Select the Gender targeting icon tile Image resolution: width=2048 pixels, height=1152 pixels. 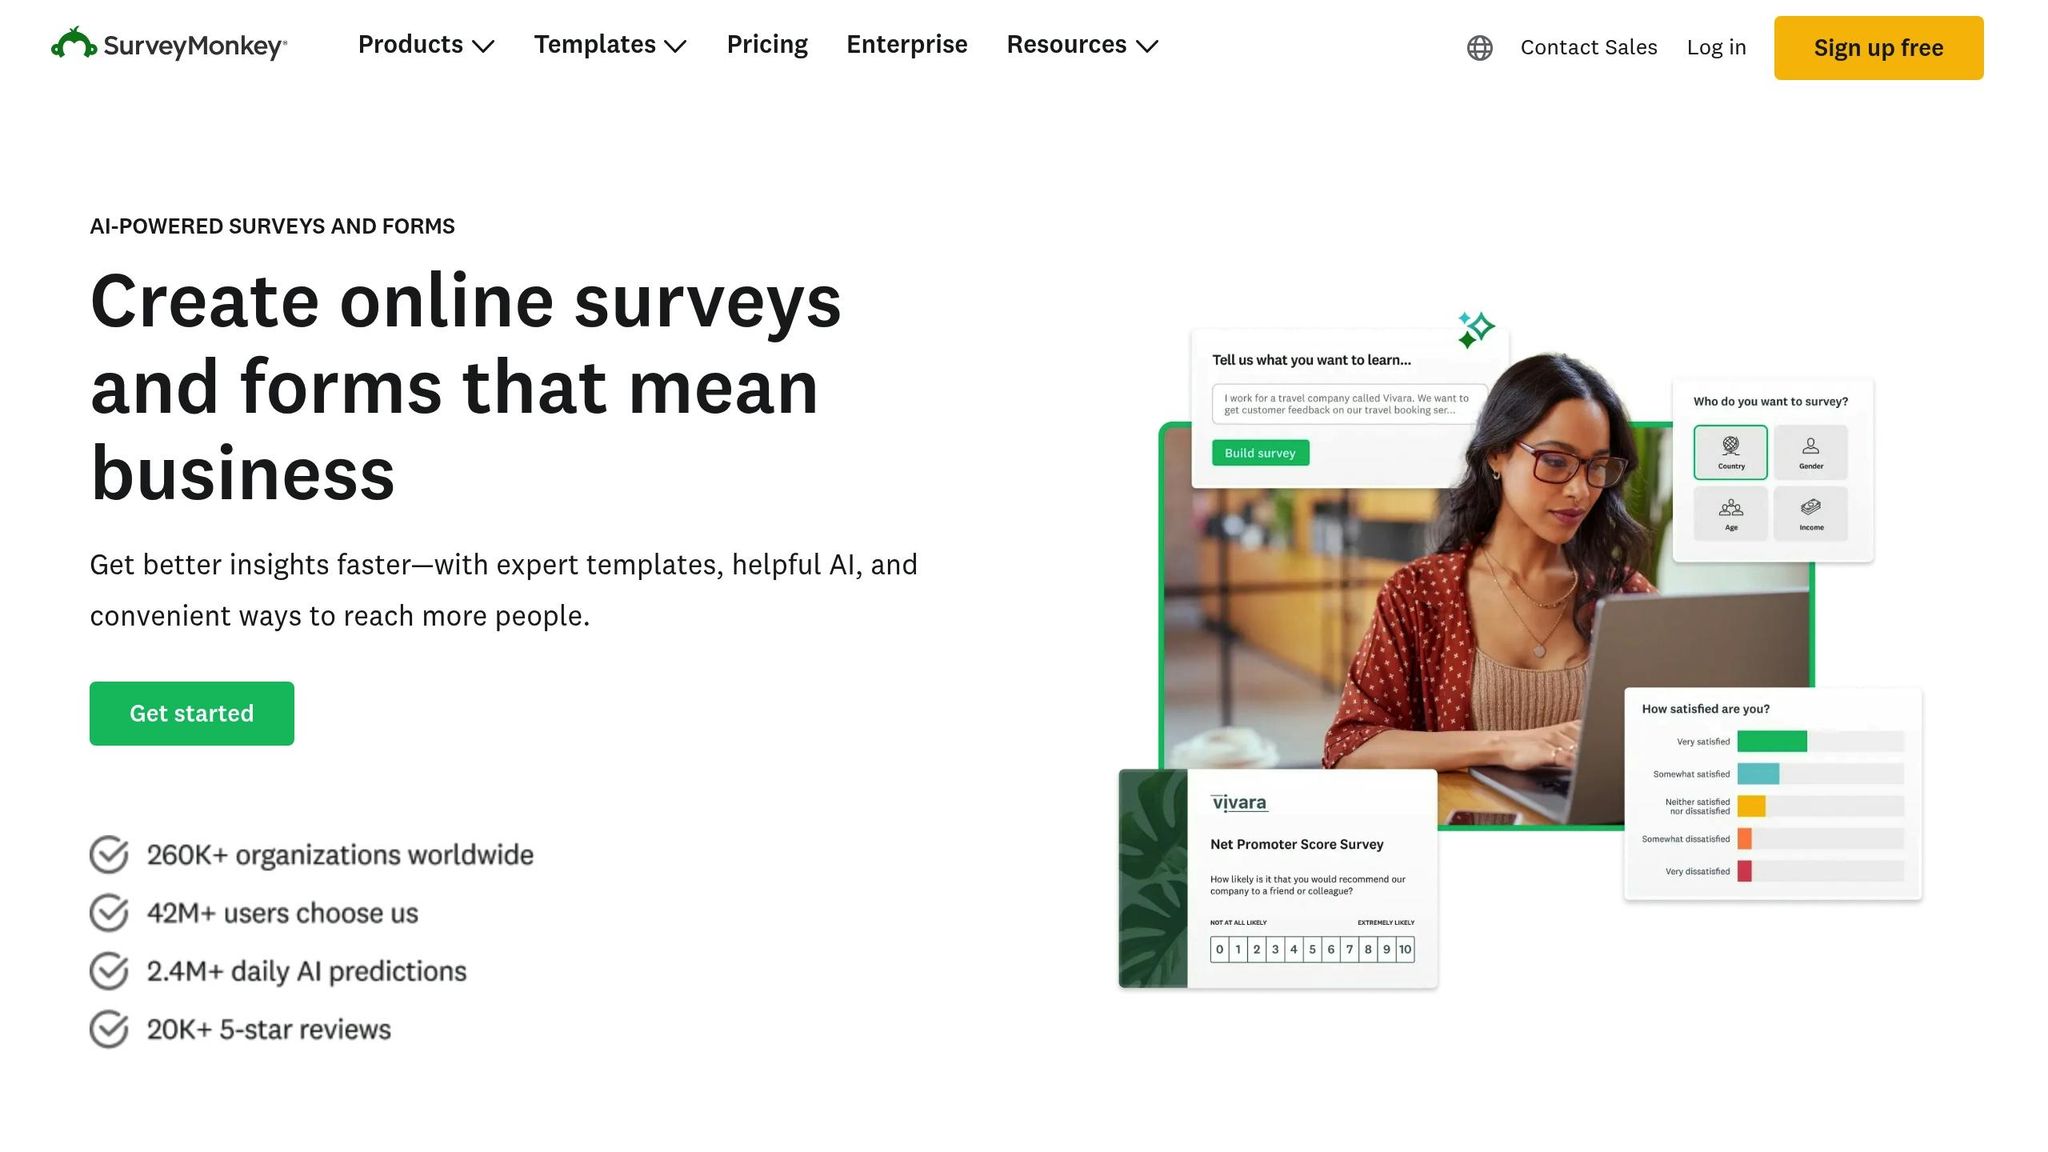(x=1810, y=452)
